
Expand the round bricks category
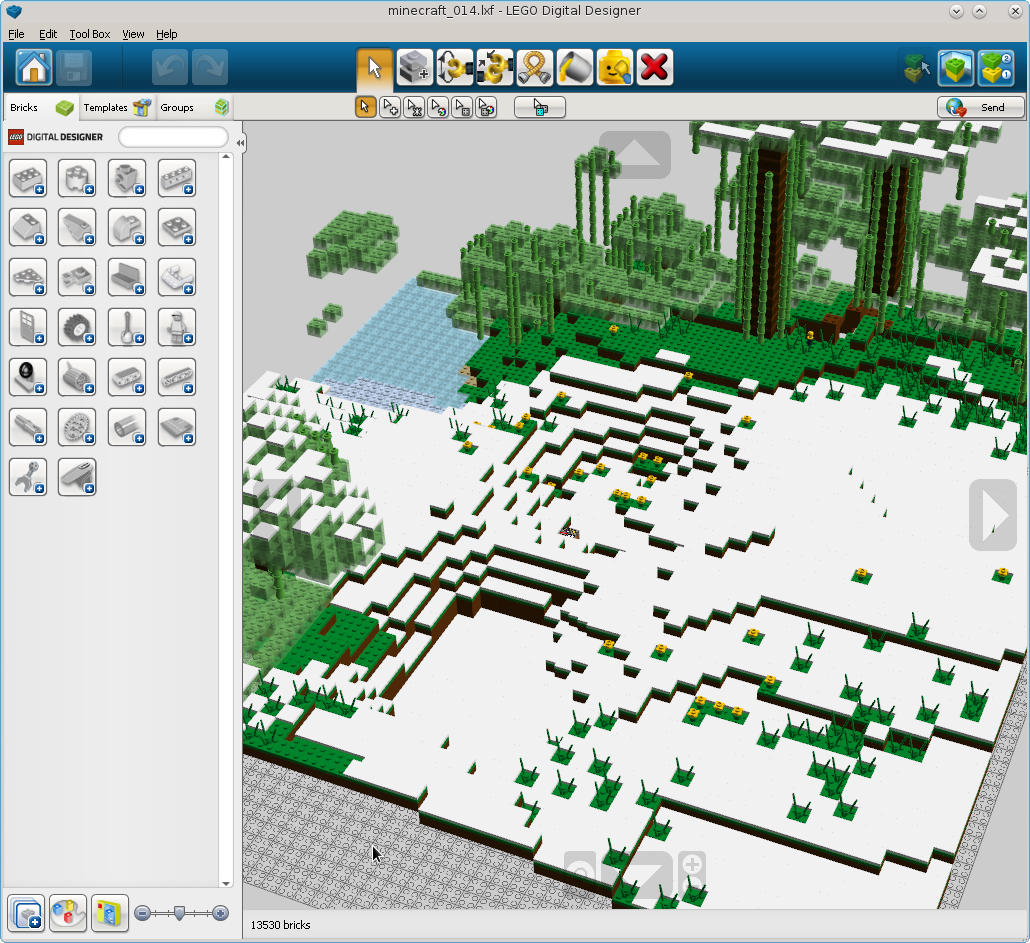[x=77, y=178]
